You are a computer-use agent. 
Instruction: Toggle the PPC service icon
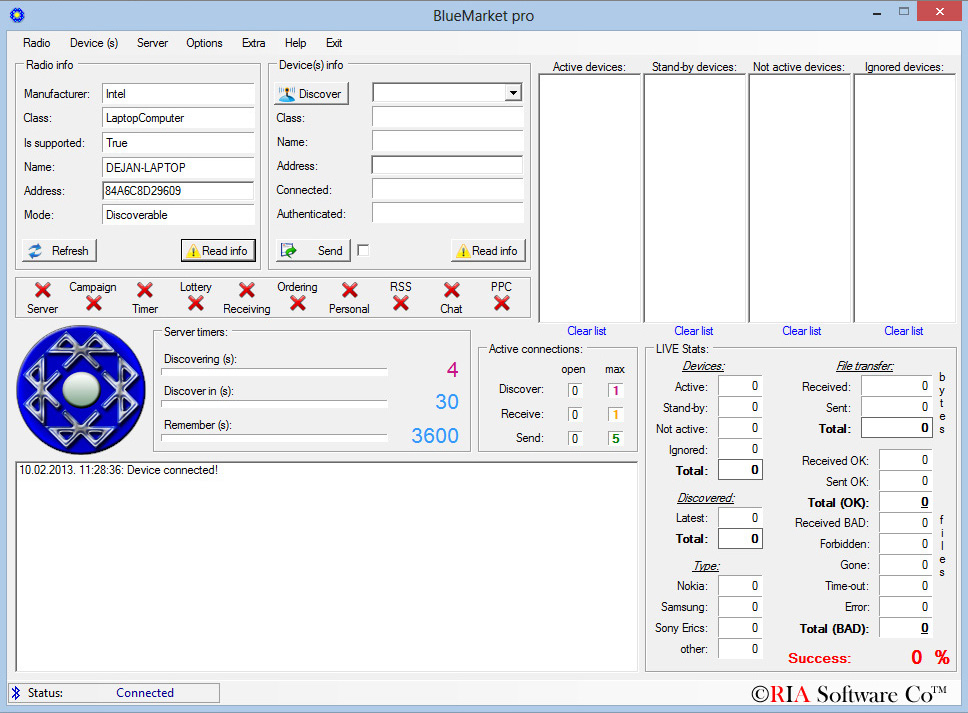tap(500, 302)
